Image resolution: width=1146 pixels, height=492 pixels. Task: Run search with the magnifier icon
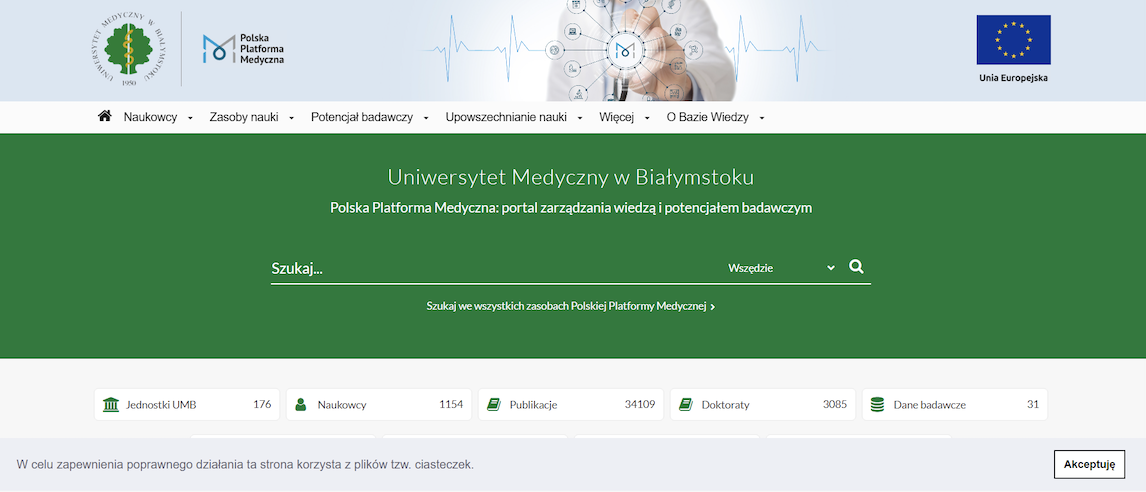click(x=857, y=267)
